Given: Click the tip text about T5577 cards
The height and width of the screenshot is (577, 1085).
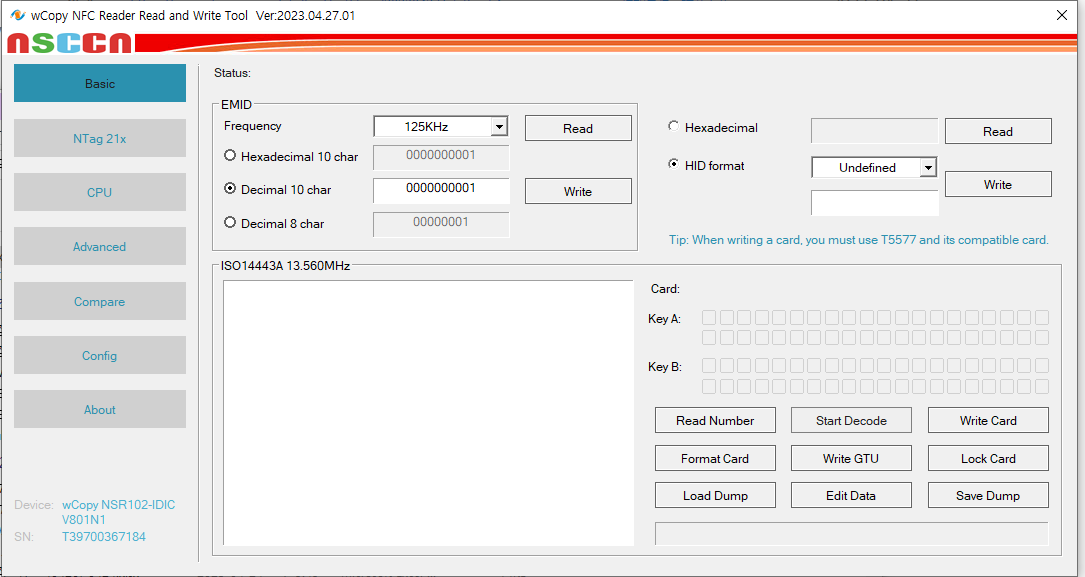Looking at the screenshot, I should point(858,239).
